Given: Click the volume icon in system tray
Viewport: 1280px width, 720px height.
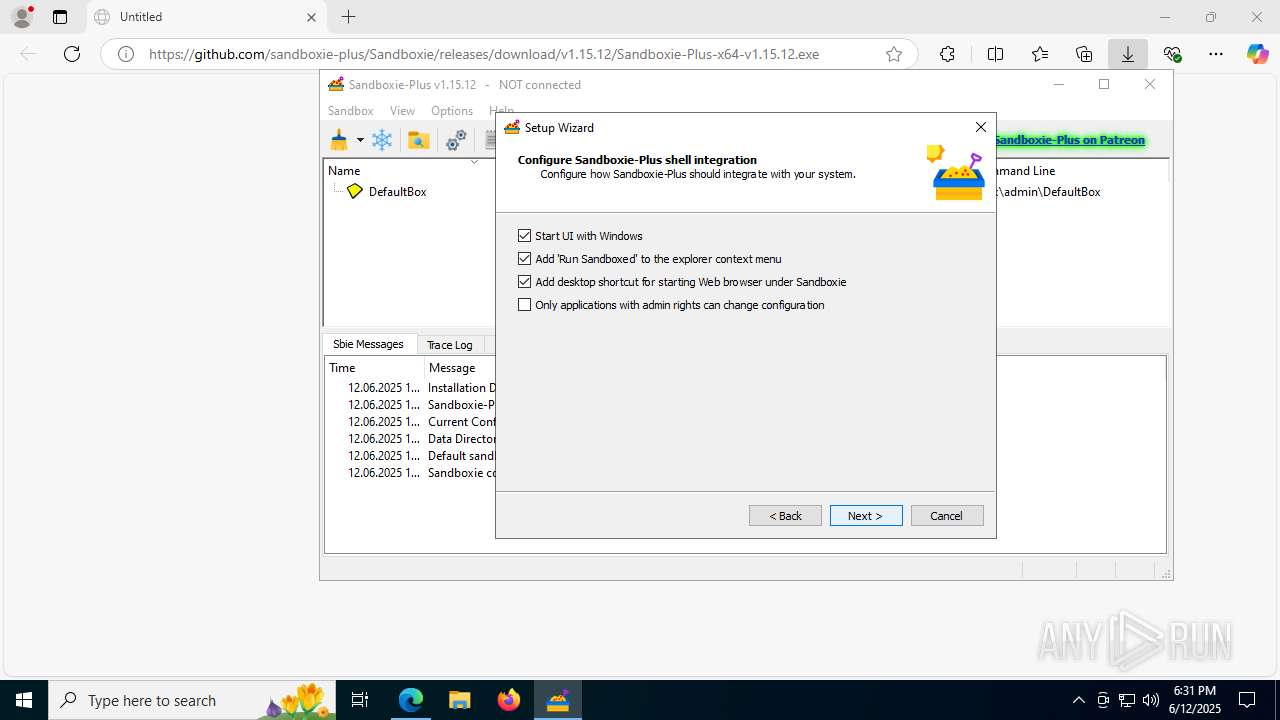Looking at the screenshot, I should click(x=1151, y=700).
